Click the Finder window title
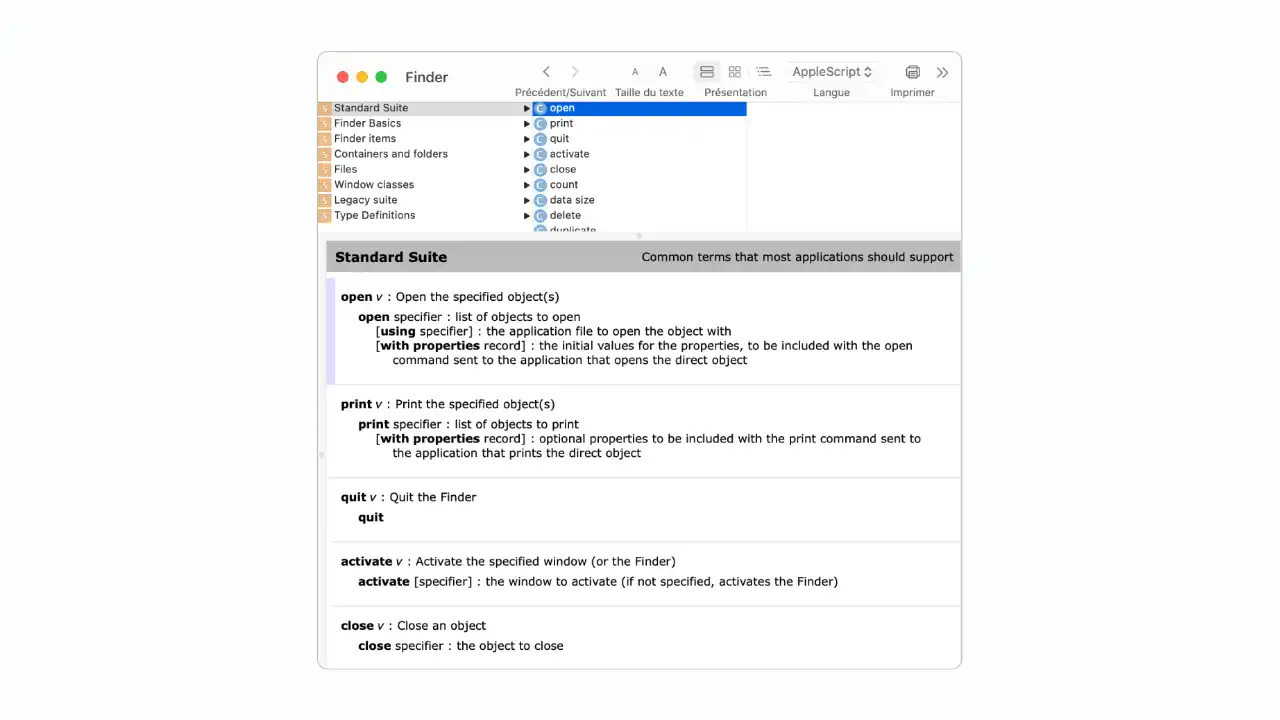 coord(426,77)
